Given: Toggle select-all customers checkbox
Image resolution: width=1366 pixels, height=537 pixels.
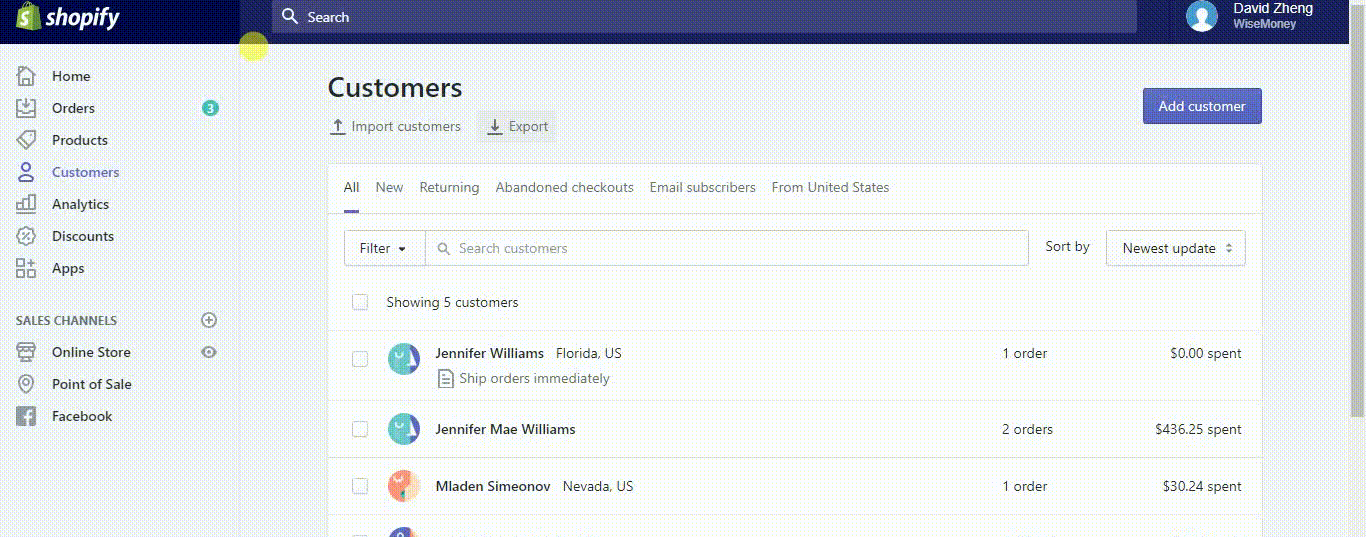Looking at the screenshot, I should point(360,302).
